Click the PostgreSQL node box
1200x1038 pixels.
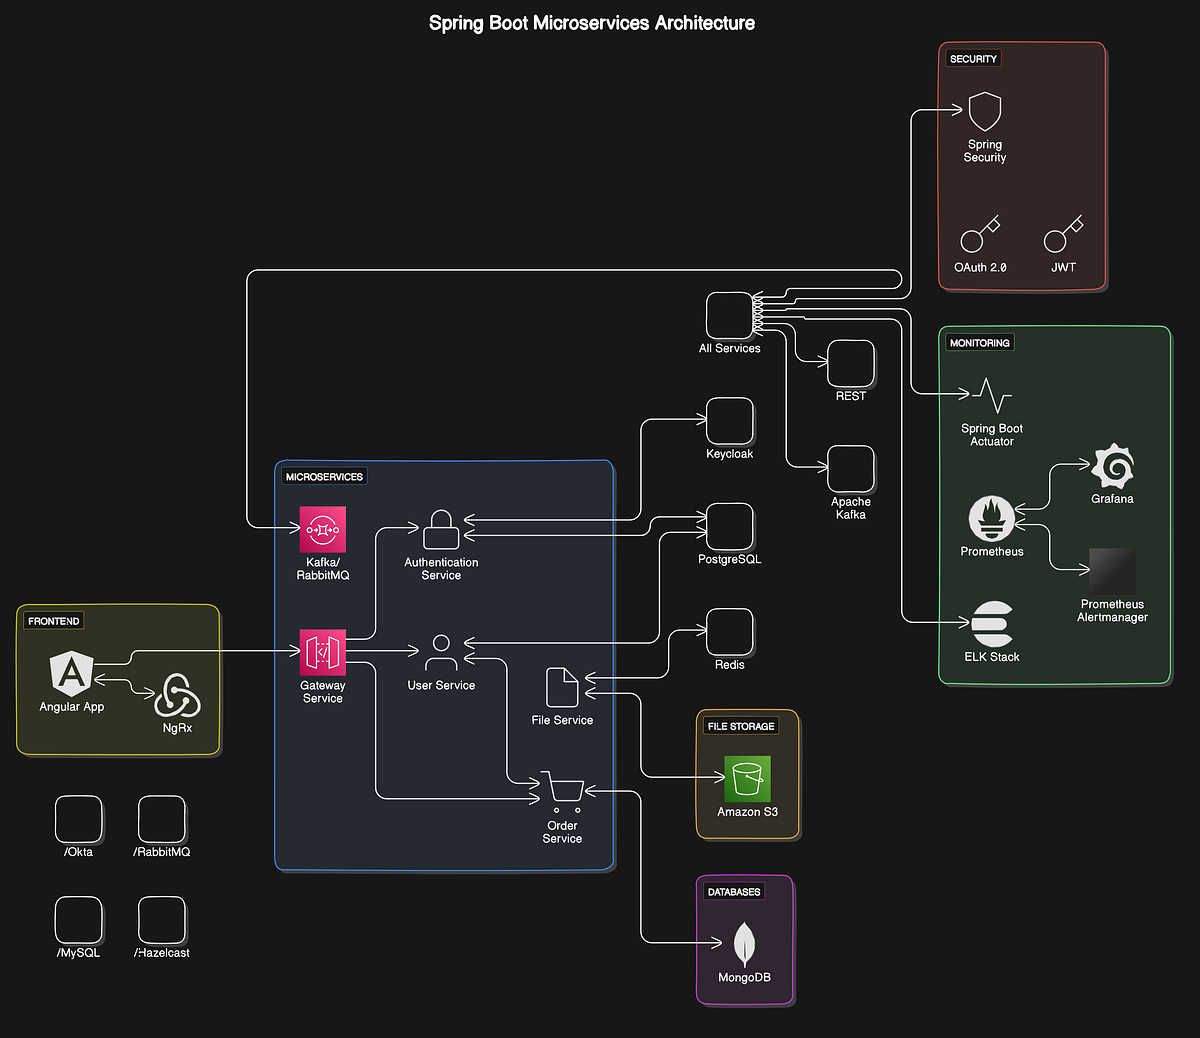click(x=730, y=527)
